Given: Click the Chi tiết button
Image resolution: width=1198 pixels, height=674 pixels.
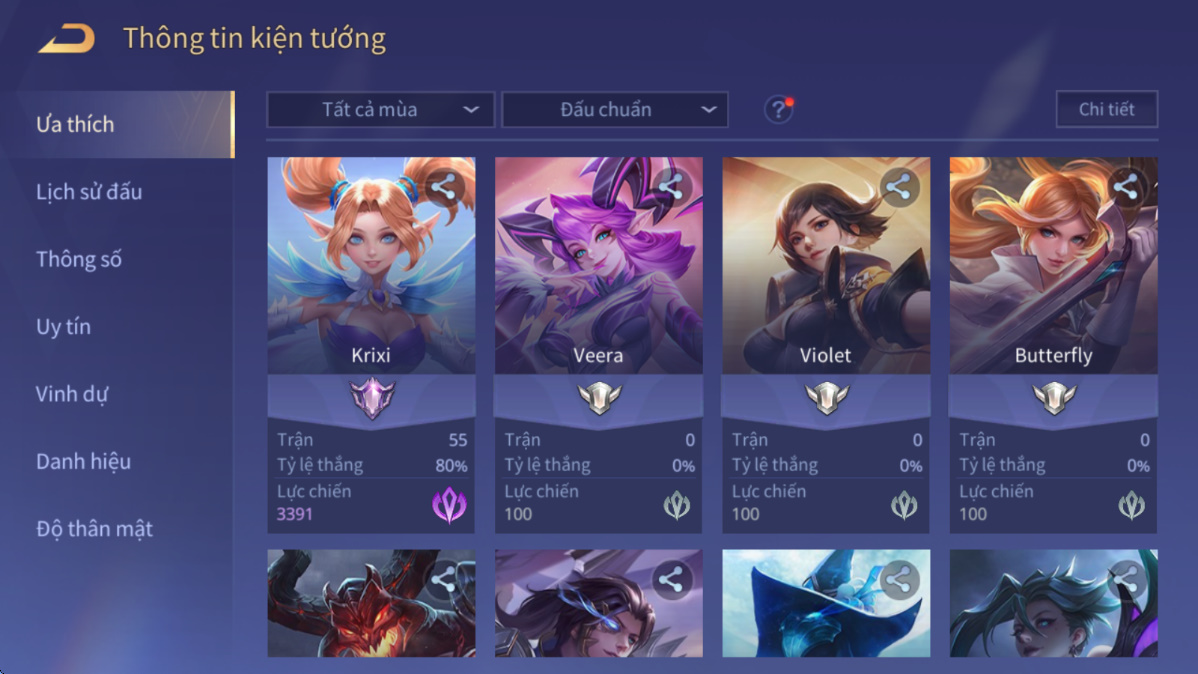Looking at the screenshot, I should (x=1106, y=109).
